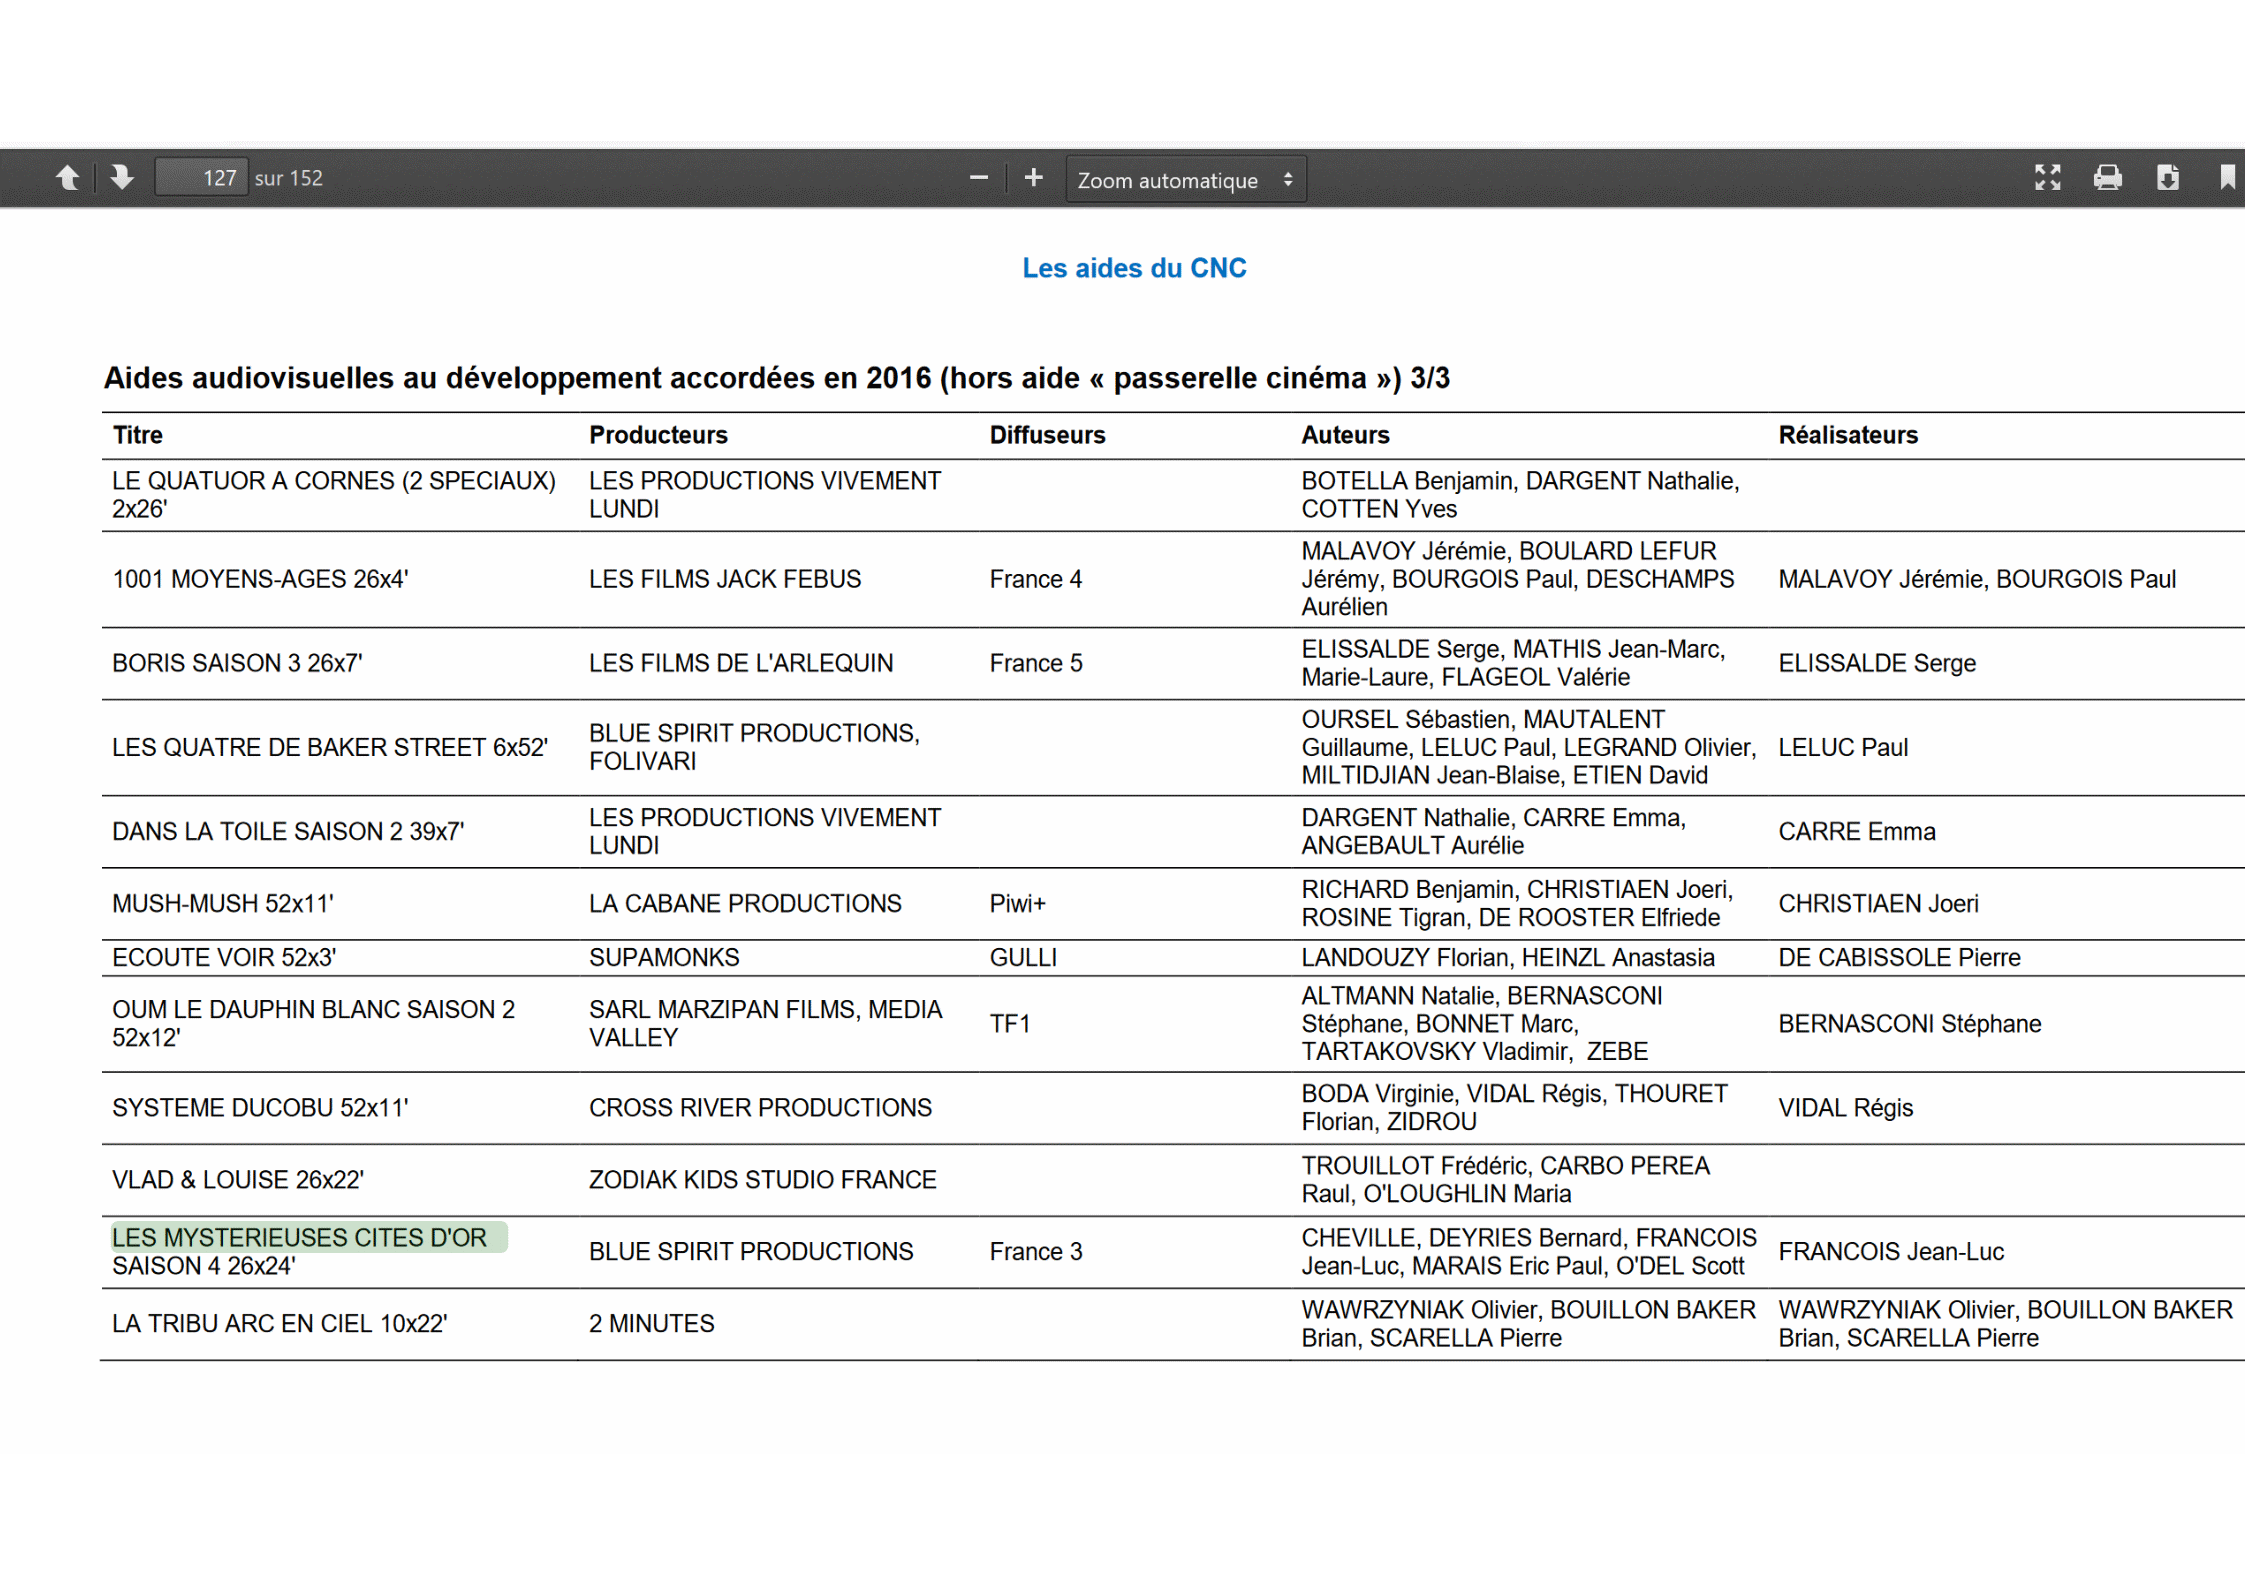
Task: Click the 'sur 152' page count label
Action: point(288,178)
